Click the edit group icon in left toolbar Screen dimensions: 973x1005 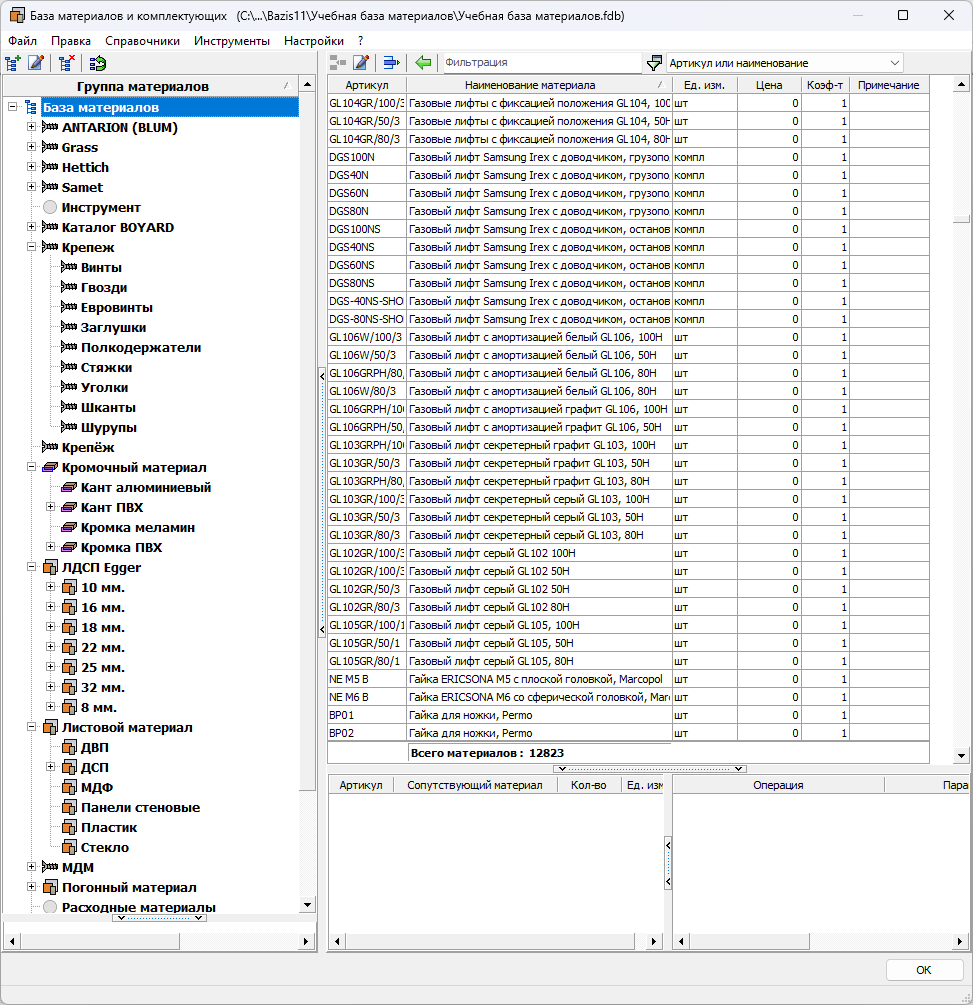(x=37, y=63)
